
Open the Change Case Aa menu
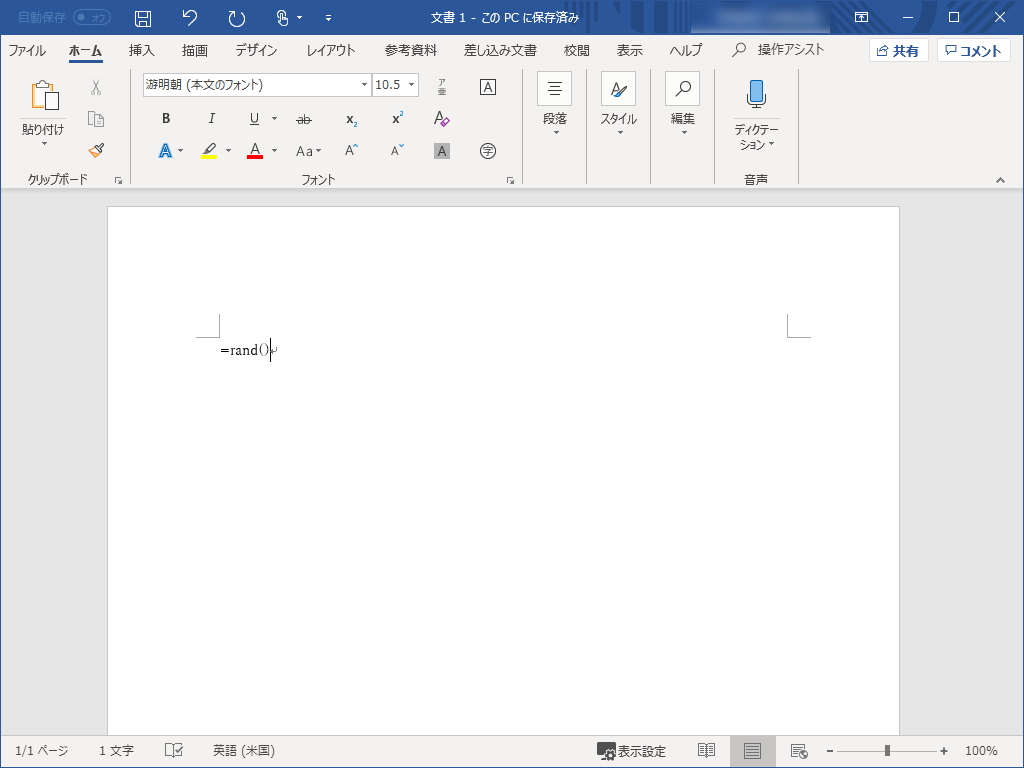(x=308, y=151)
